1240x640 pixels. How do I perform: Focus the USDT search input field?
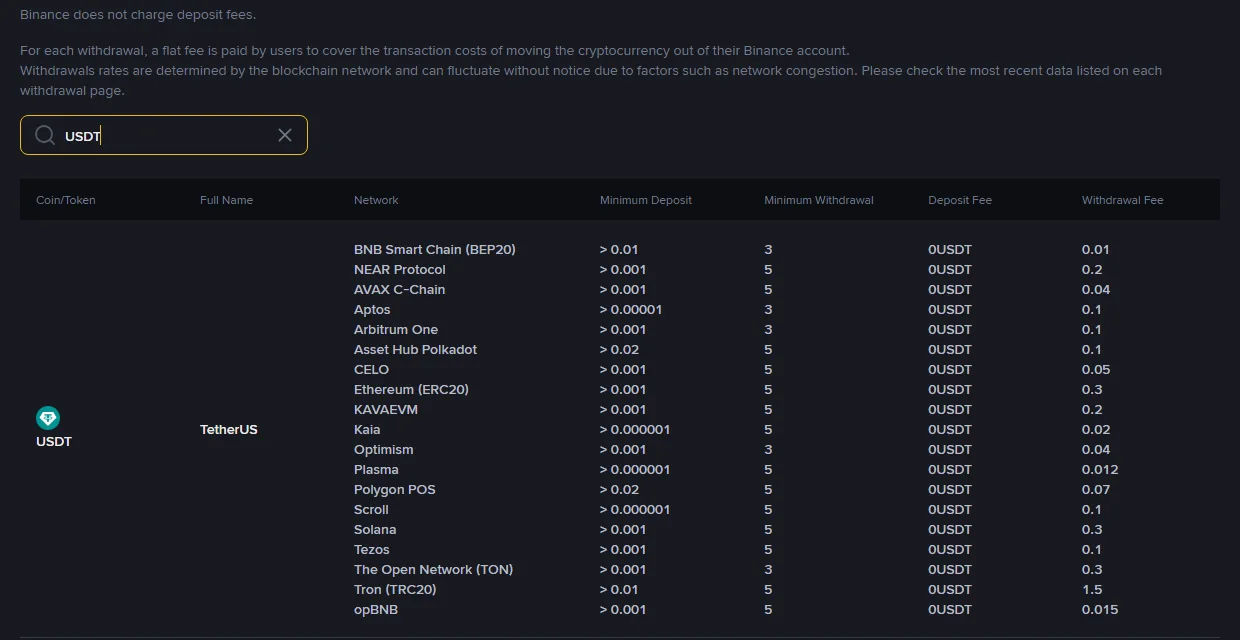(x=164, y=135)
